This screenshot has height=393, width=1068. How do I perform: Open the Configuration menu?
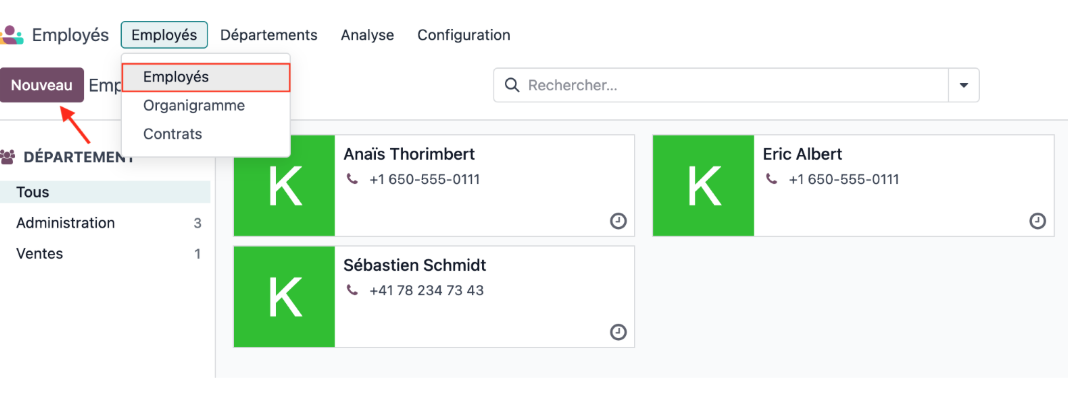[463, 35]
